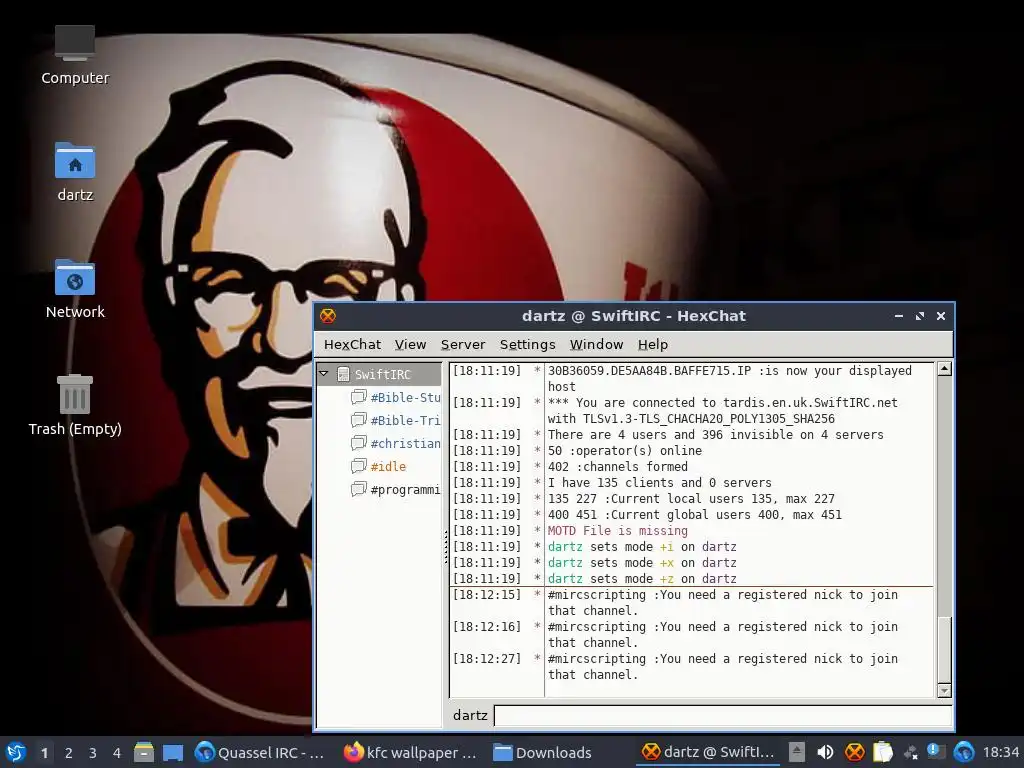Click the Quassel tray icon
Image resolution: width=1024 pixels, height=768 pixels.
pyautogui.click(x=963, y=752)
